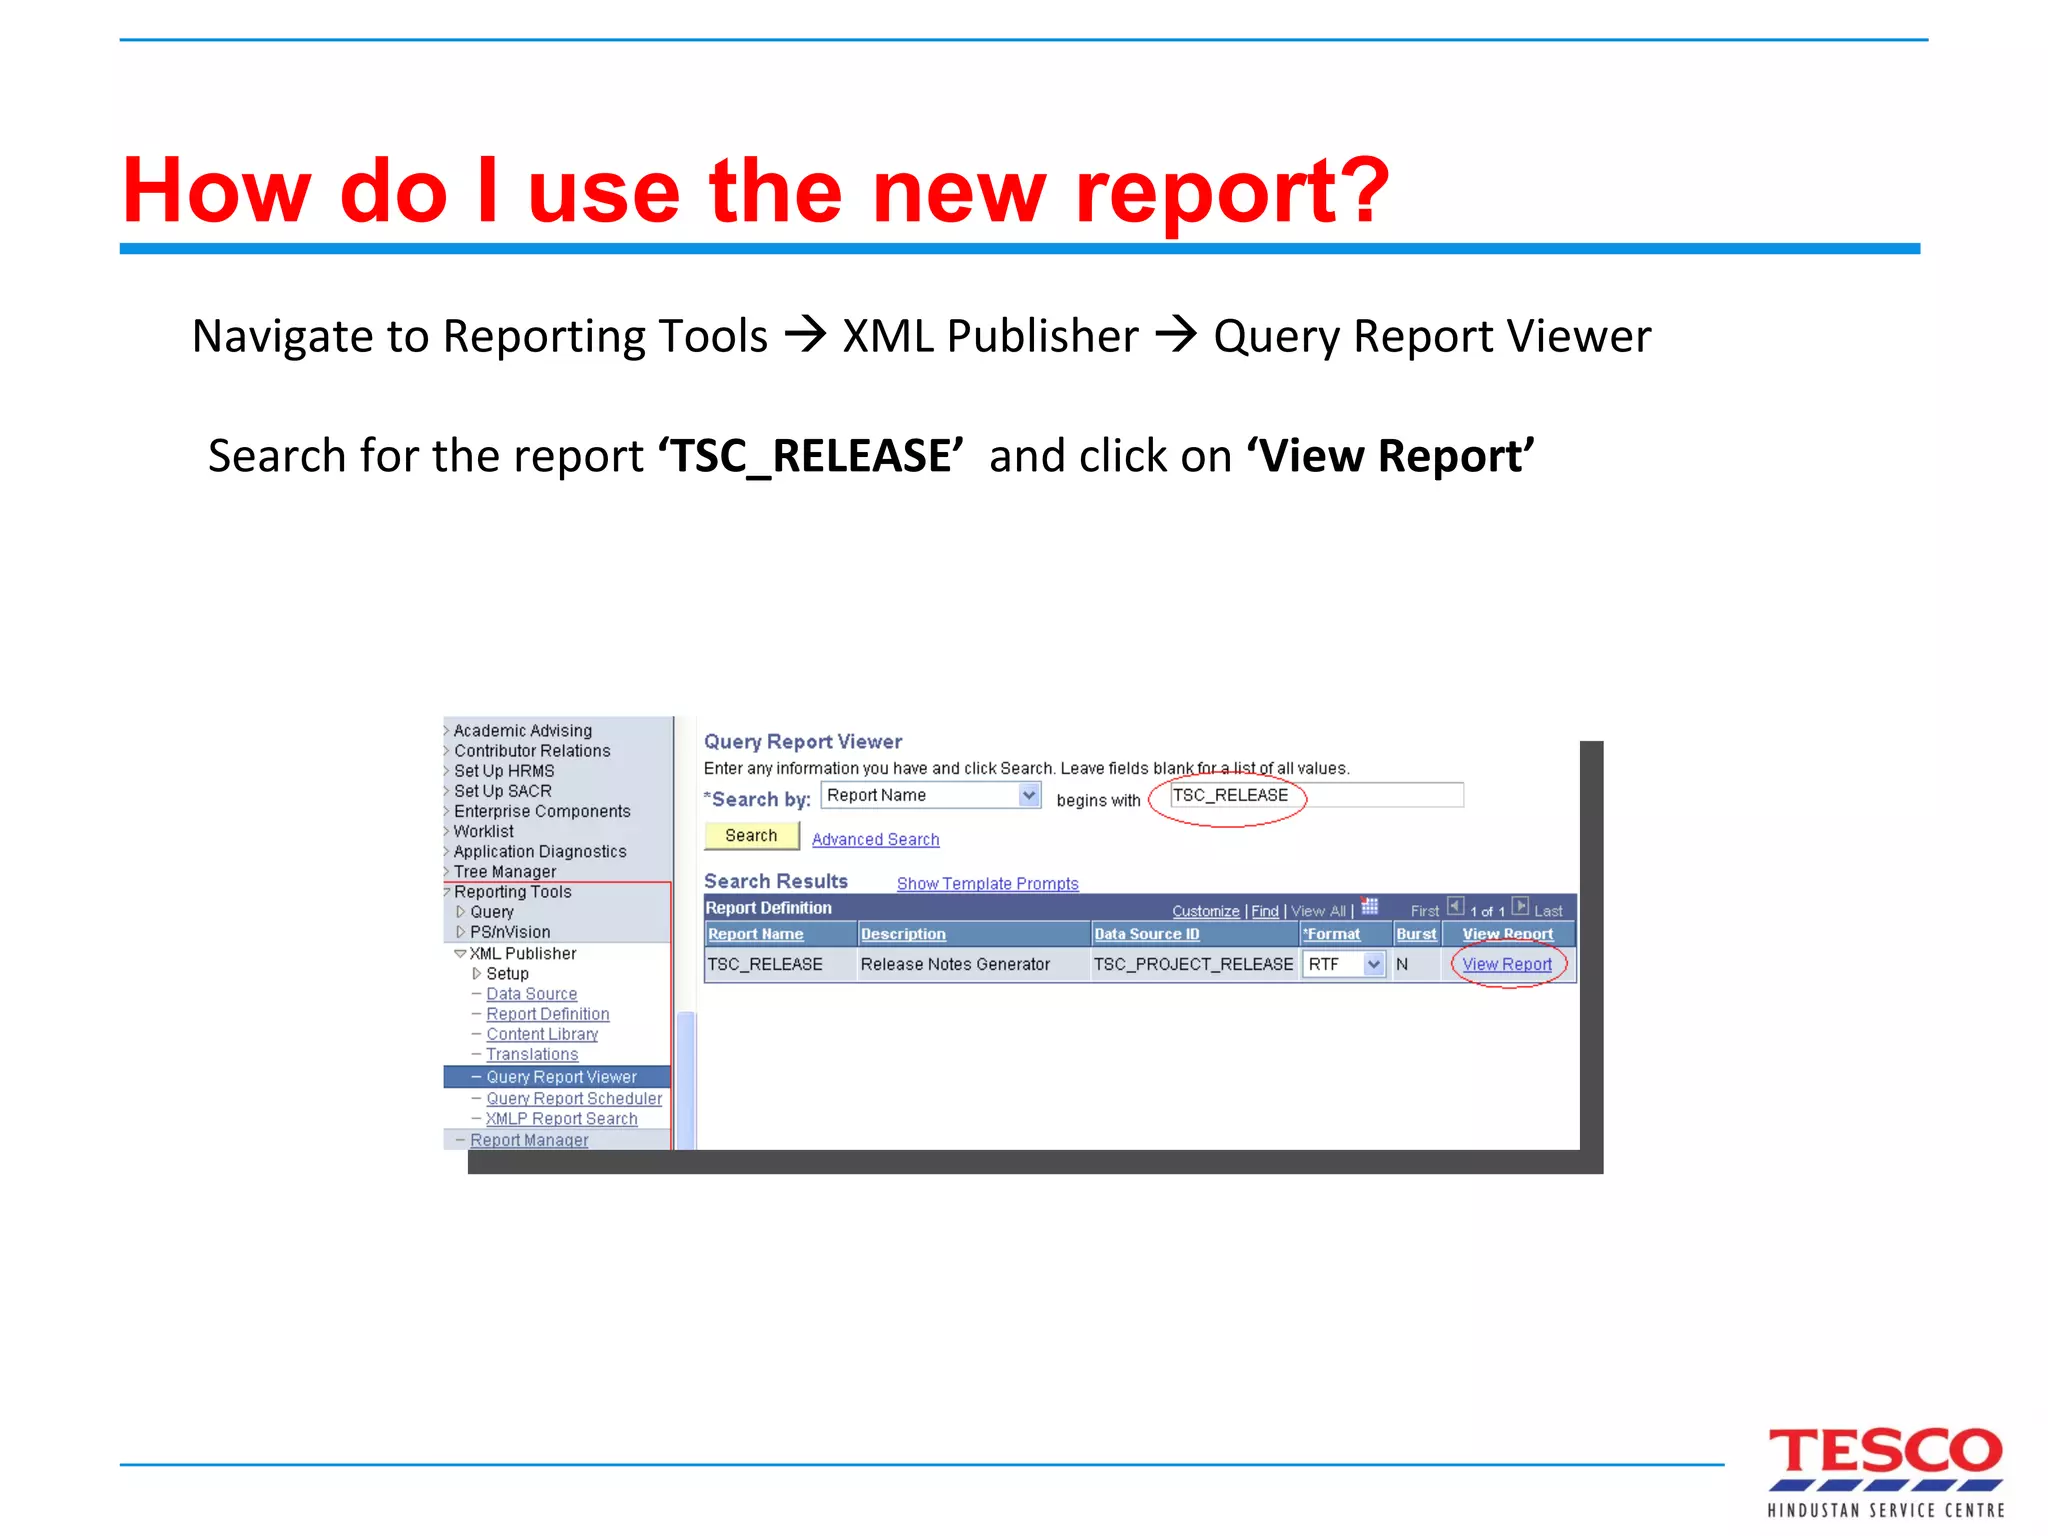Open the Set Up HRMS menu item
This screenshot has width=2048, height=1536.
click(504, 771)
